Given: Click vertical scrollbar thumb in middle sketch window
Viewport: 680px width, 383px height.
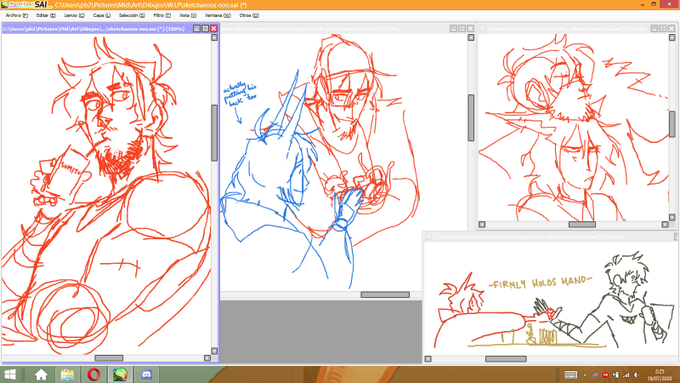Looking at the screenshot, I should coord(471,118).
